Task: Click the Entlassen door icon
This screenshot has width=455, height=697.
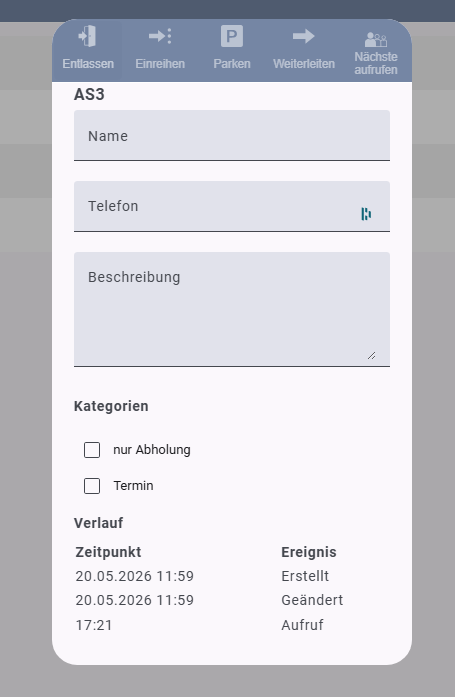Action: [x=88, y=36]
